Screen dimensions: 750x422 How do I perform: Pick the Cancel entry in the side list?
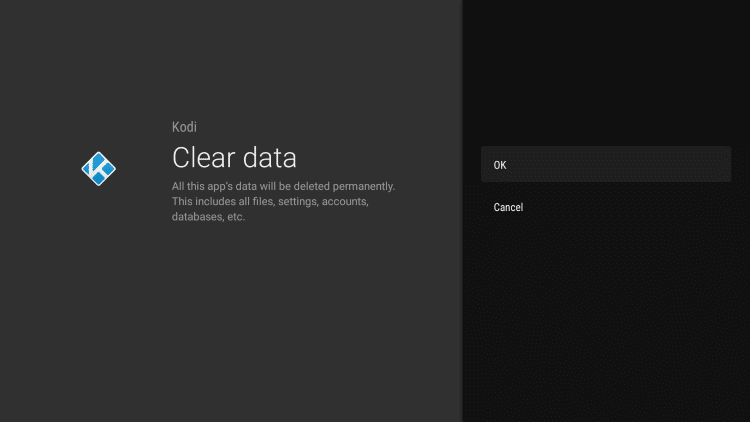606,207
